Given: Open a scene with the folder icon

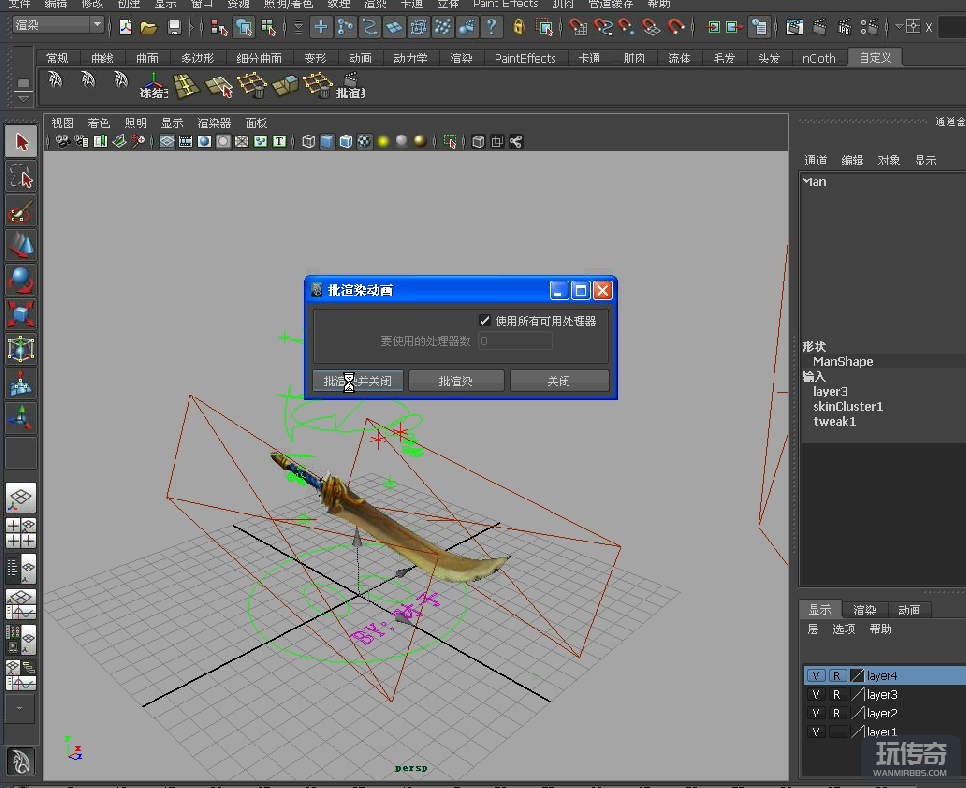Looking at the screenshot, I should pos(148,27).
